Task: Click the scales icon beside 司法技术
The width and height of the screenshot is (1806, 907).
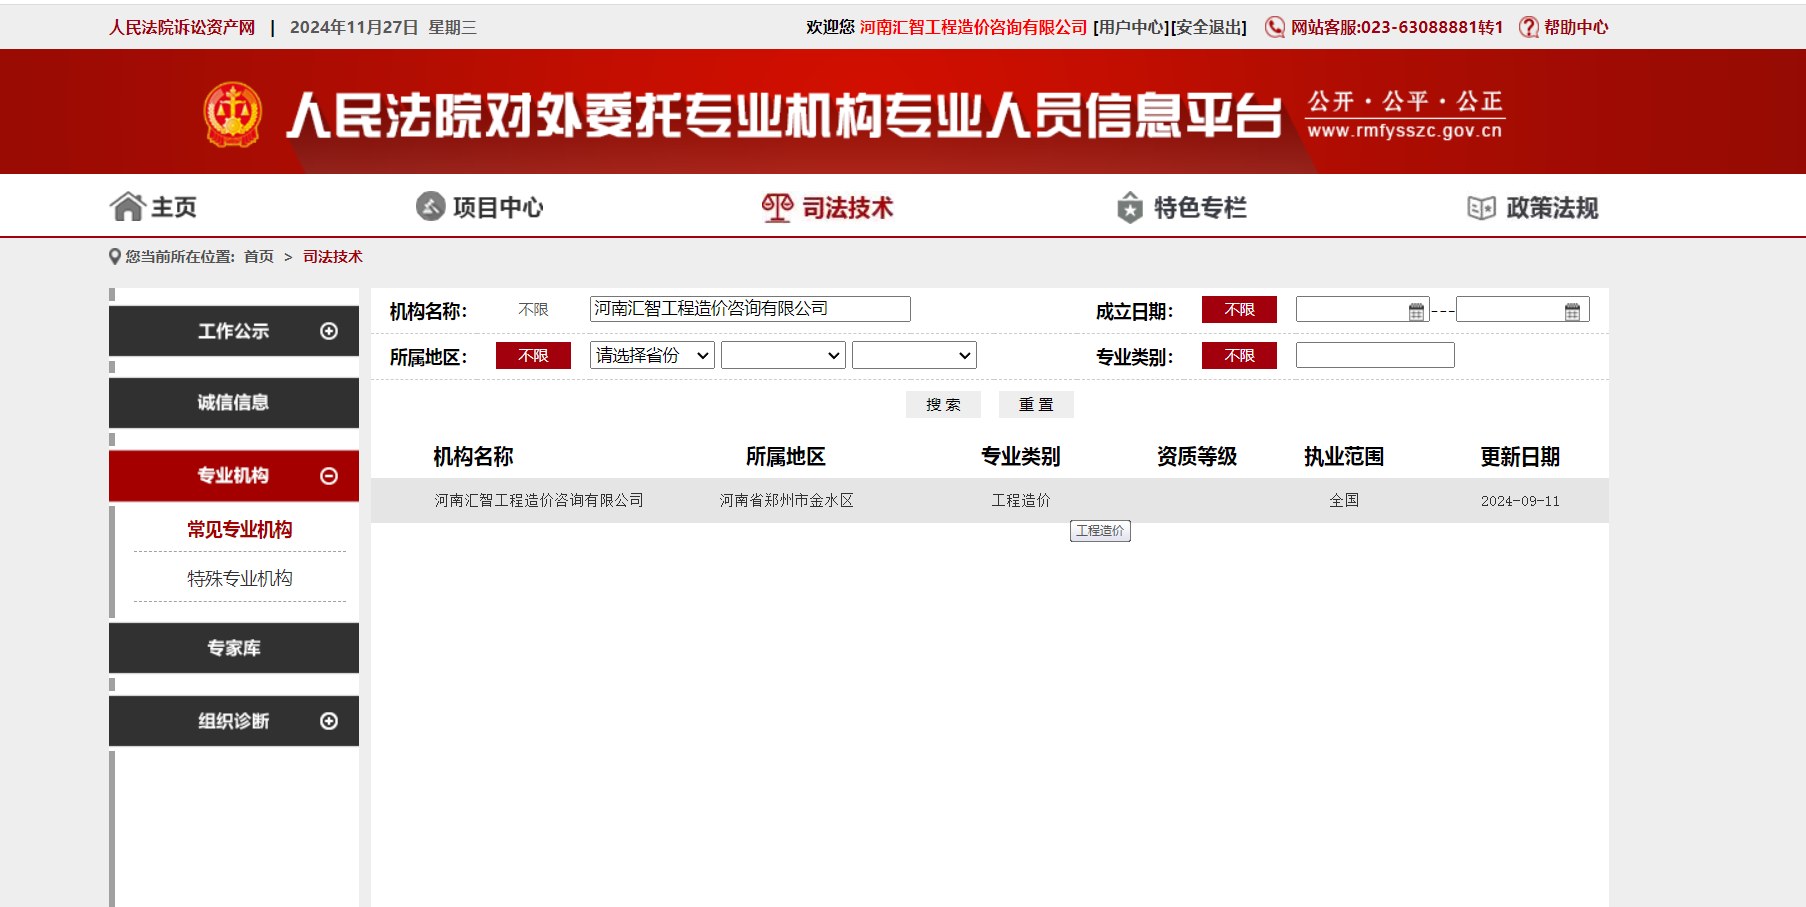Action: pyautogui.click(x=777, y=207)
